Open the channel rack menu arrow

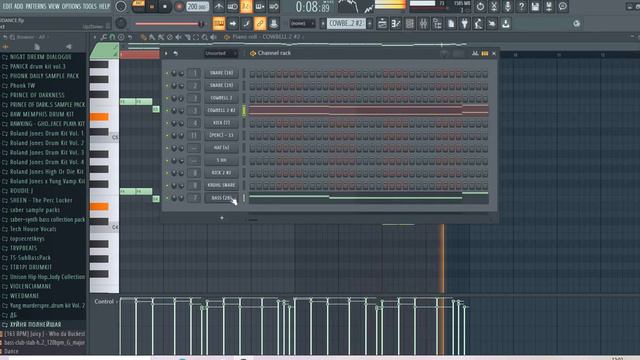tap(166, 53)
